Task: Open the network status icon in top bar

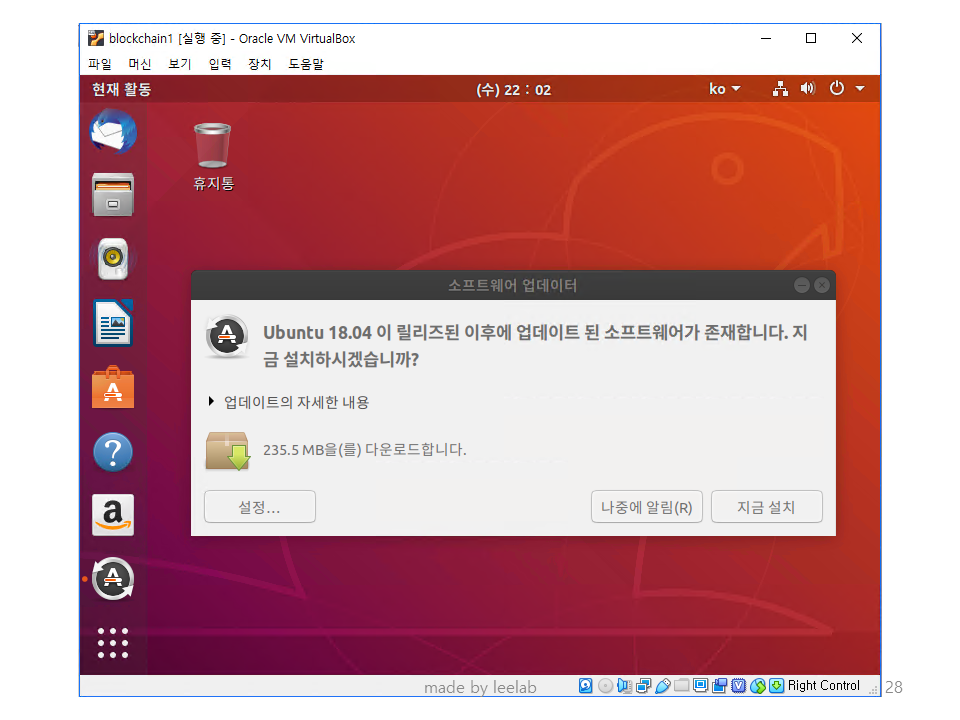Action: pyautogui.click(x=780, y=89)
